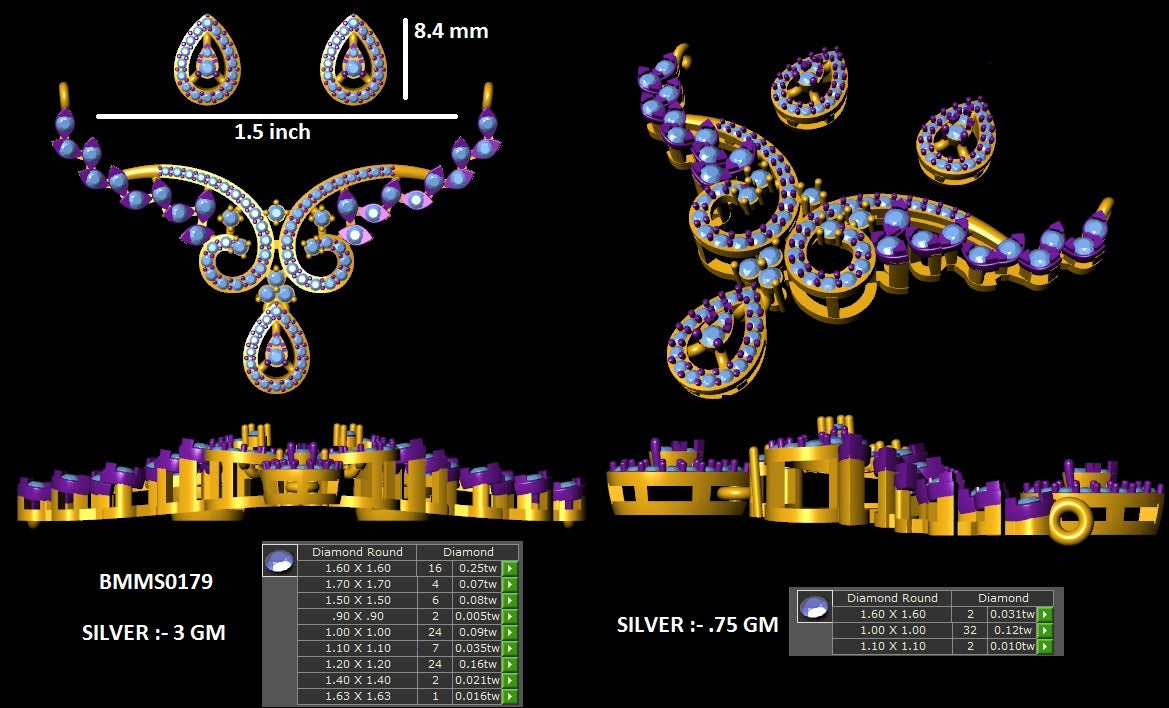The width and height of the screenshot is (1169, 708).
Task: Click the 32 quantity cell in right table
Action: pyautogui.click(x=970, y=630)
